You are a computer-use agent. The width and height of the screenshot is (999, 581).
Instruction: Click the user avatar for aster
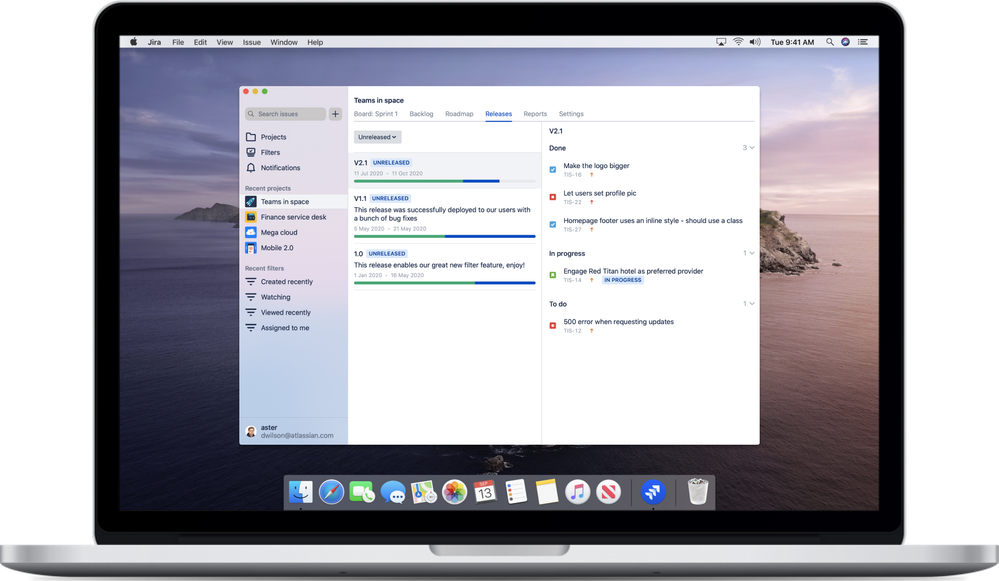(x=251, y=432)
